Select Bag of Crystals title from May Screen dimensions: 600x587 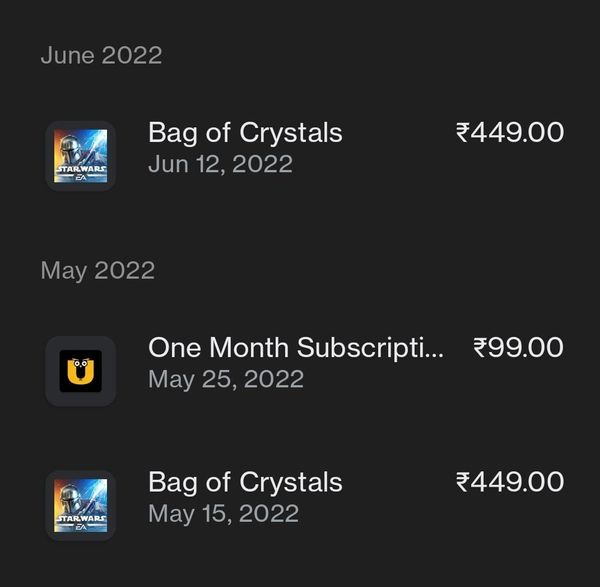click(x=245, y=482)
